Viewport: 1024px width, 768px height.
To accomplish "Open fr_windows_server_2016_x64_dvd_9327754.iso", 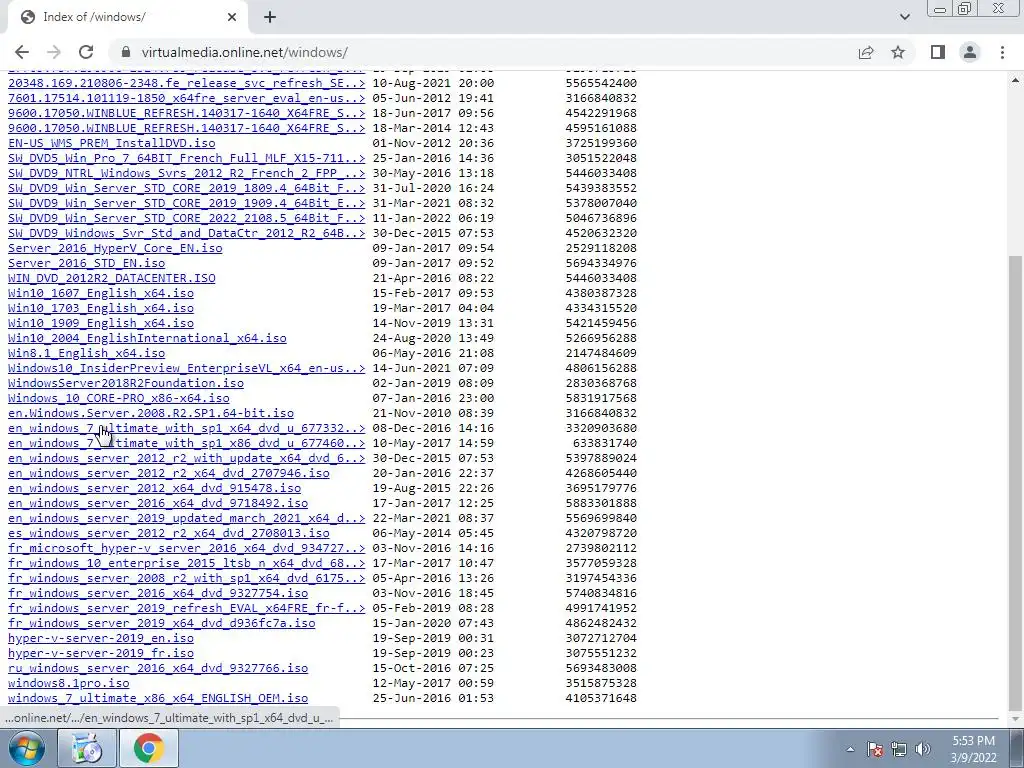I will click(x=158, y=594).
